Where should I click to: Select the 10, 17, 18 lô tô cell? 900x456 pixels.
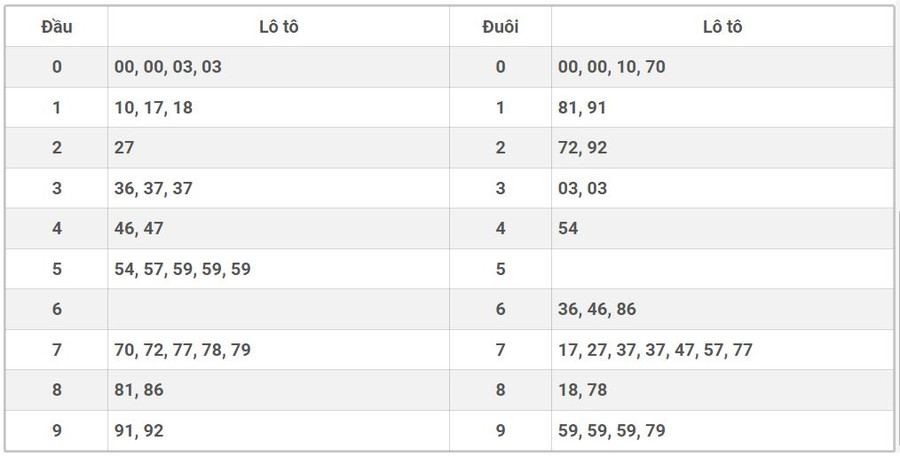tap(154, 107)
